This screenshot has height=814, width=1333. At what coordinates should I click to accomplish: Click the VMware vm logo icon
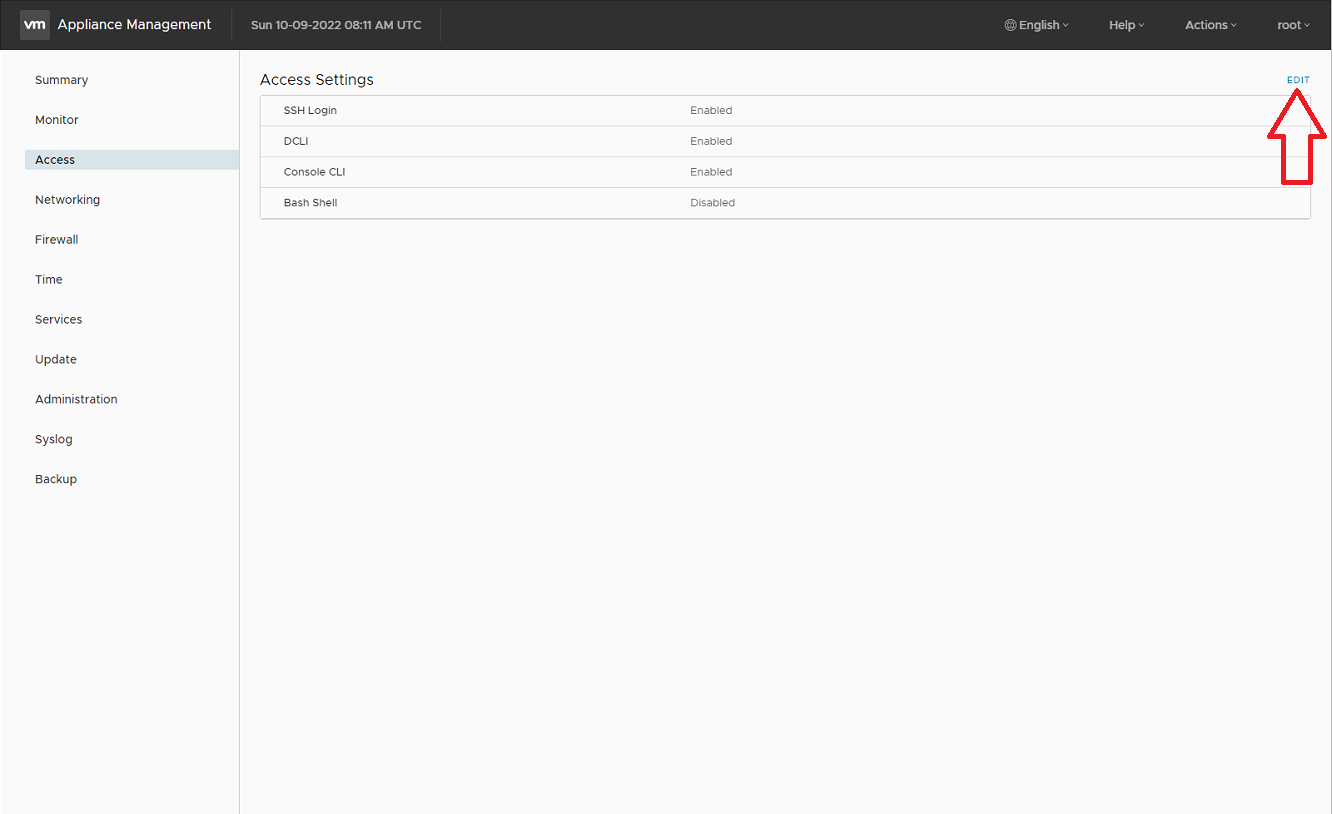(35, 25)
